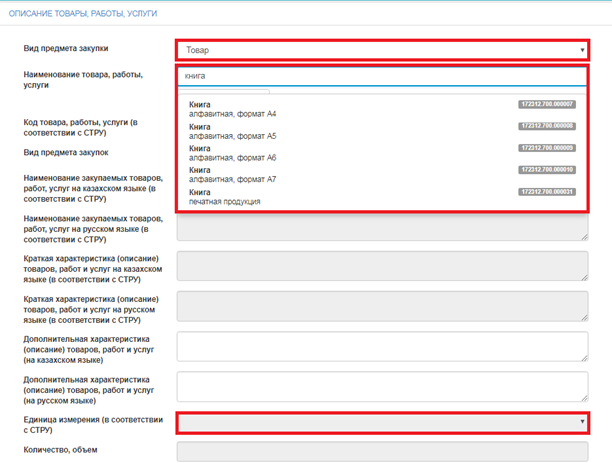Click the 'Краткая характеристика' Kazakh language field
Image resolution: width=612 pixels, height=463 pixels.
pos(381,265)
